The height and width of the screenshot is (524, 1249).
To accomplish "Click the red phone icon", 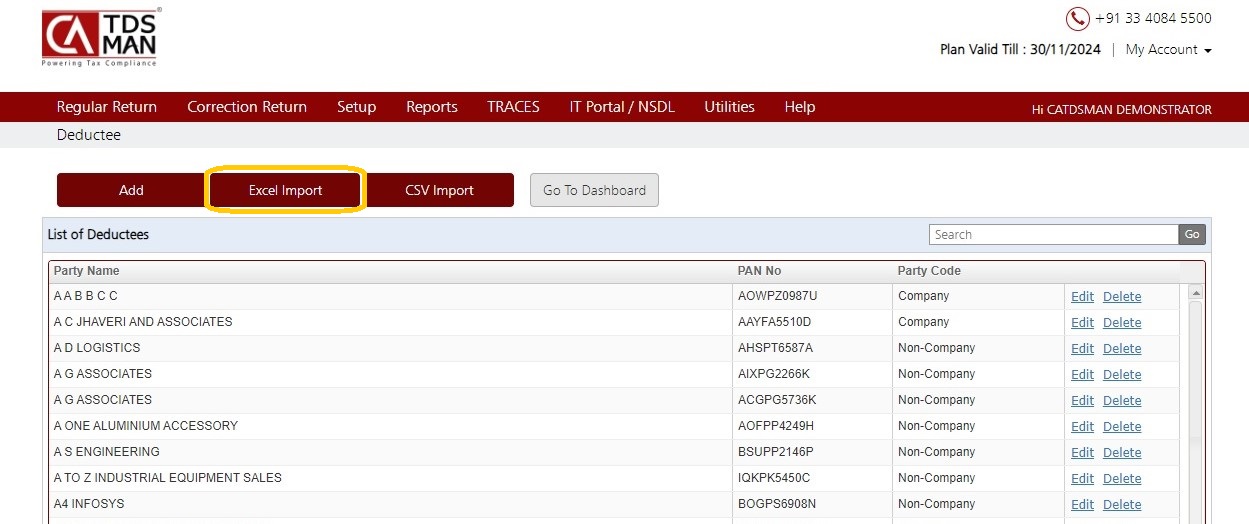I will 1077,18.
